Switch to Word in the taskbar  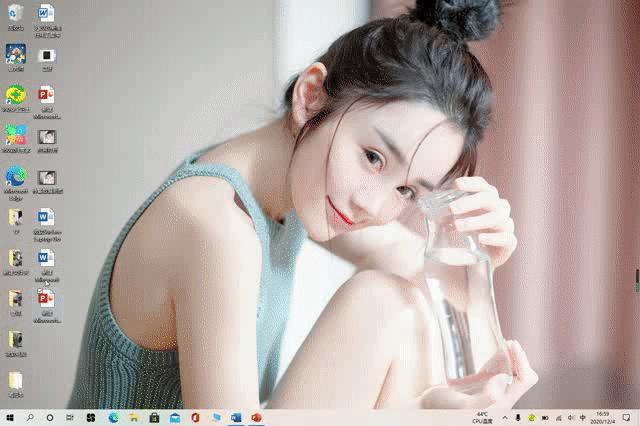click(x=236, y=417)
